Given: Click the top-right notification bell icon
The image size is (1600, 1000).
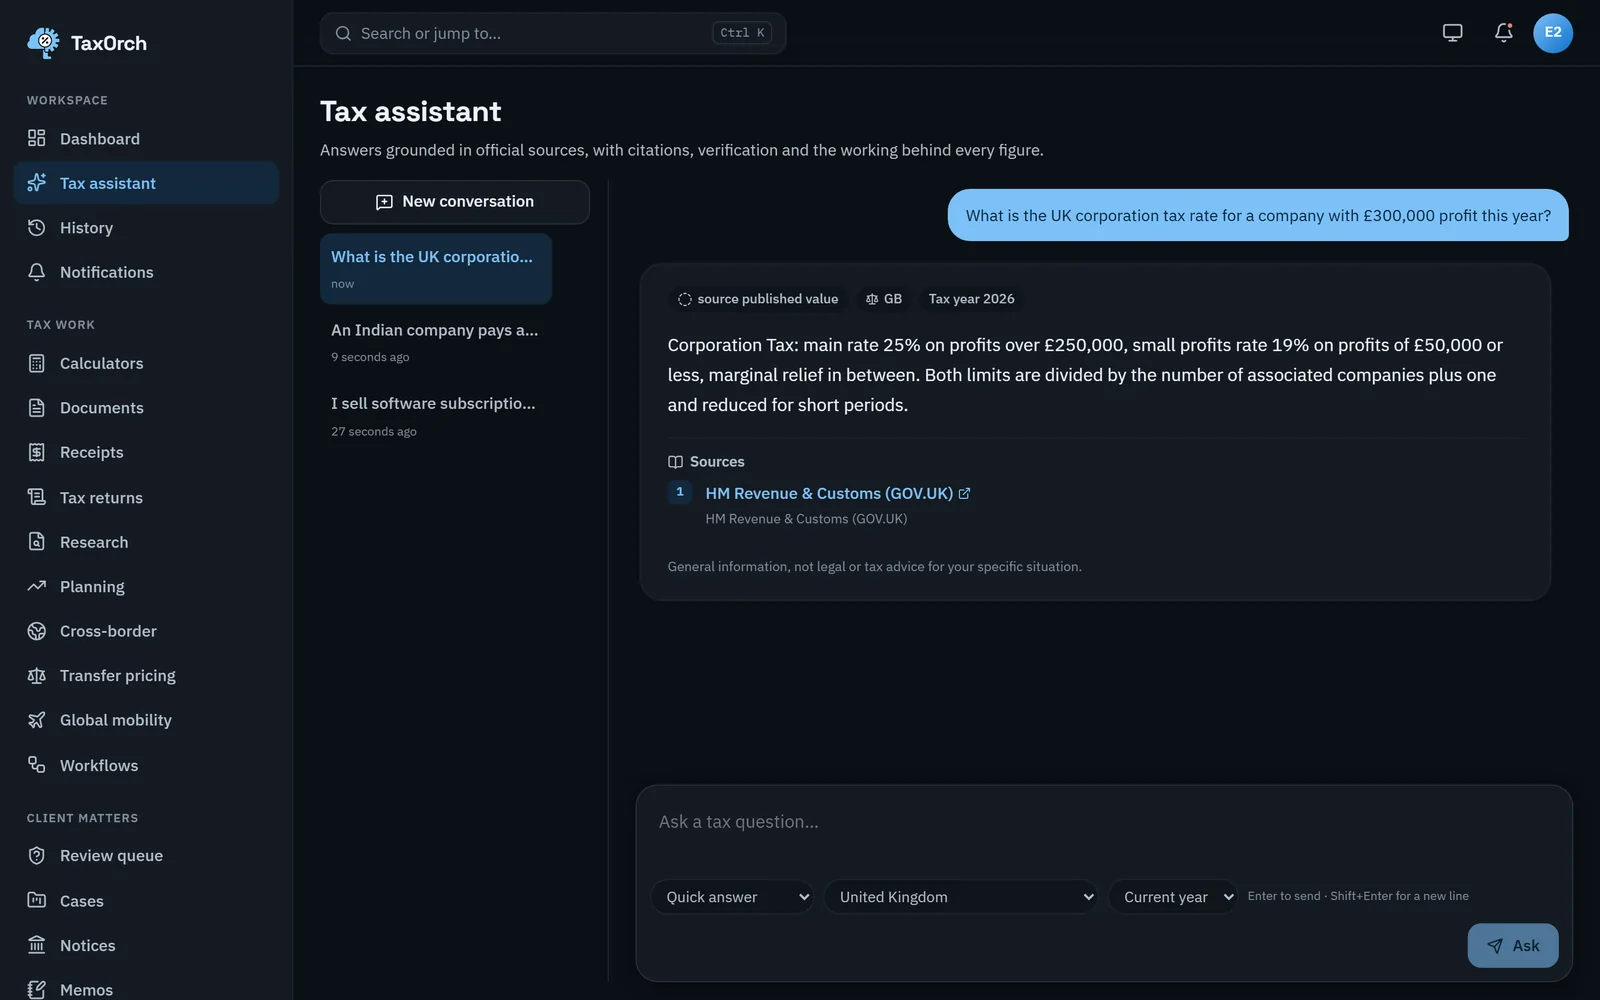Looking at the screenshot, I should pyautogui.click(x=1503, y=33).
